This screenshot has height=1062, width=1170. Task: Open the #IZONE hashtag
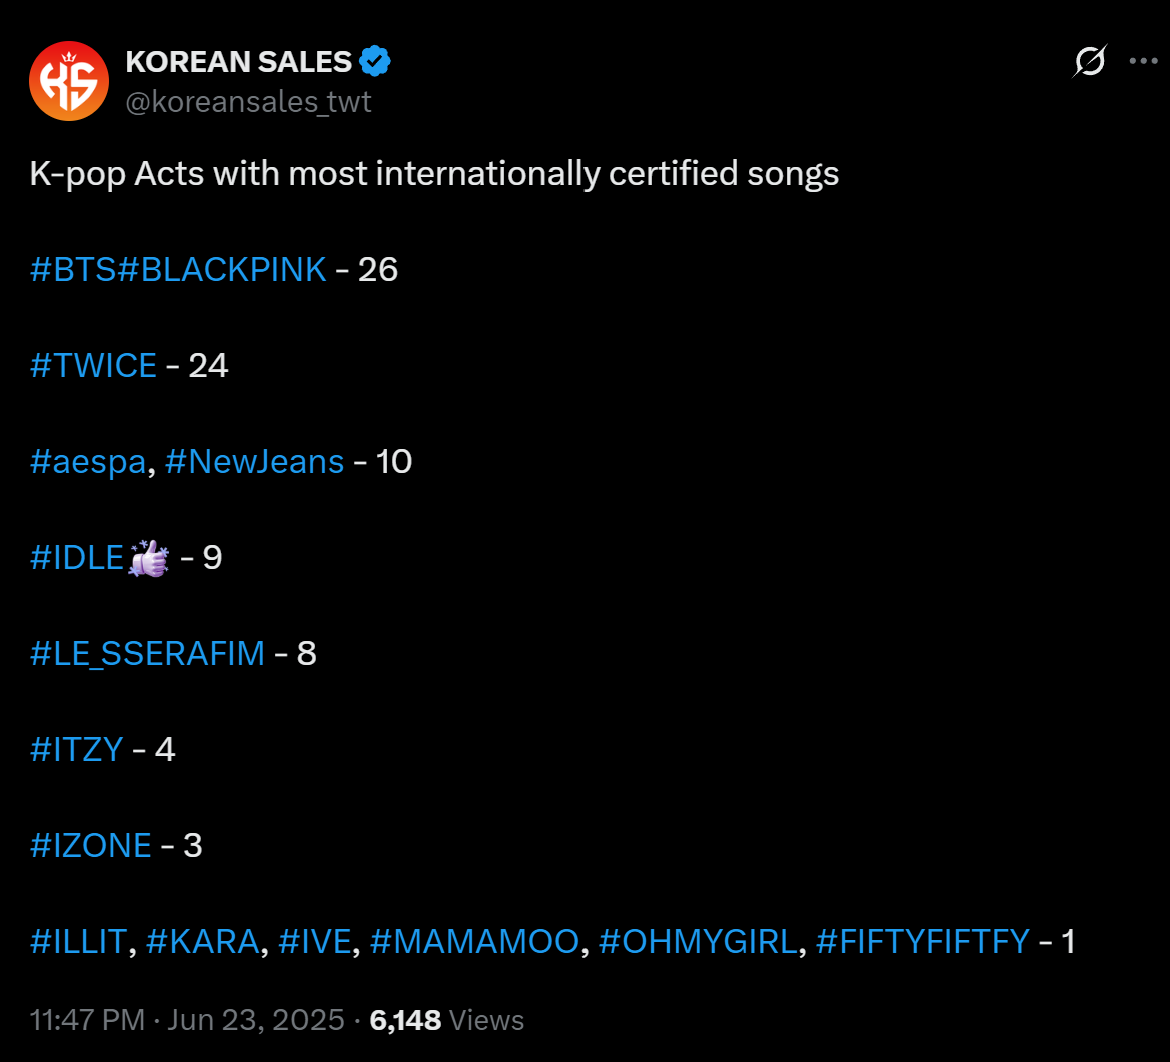[x=91, y=846]
